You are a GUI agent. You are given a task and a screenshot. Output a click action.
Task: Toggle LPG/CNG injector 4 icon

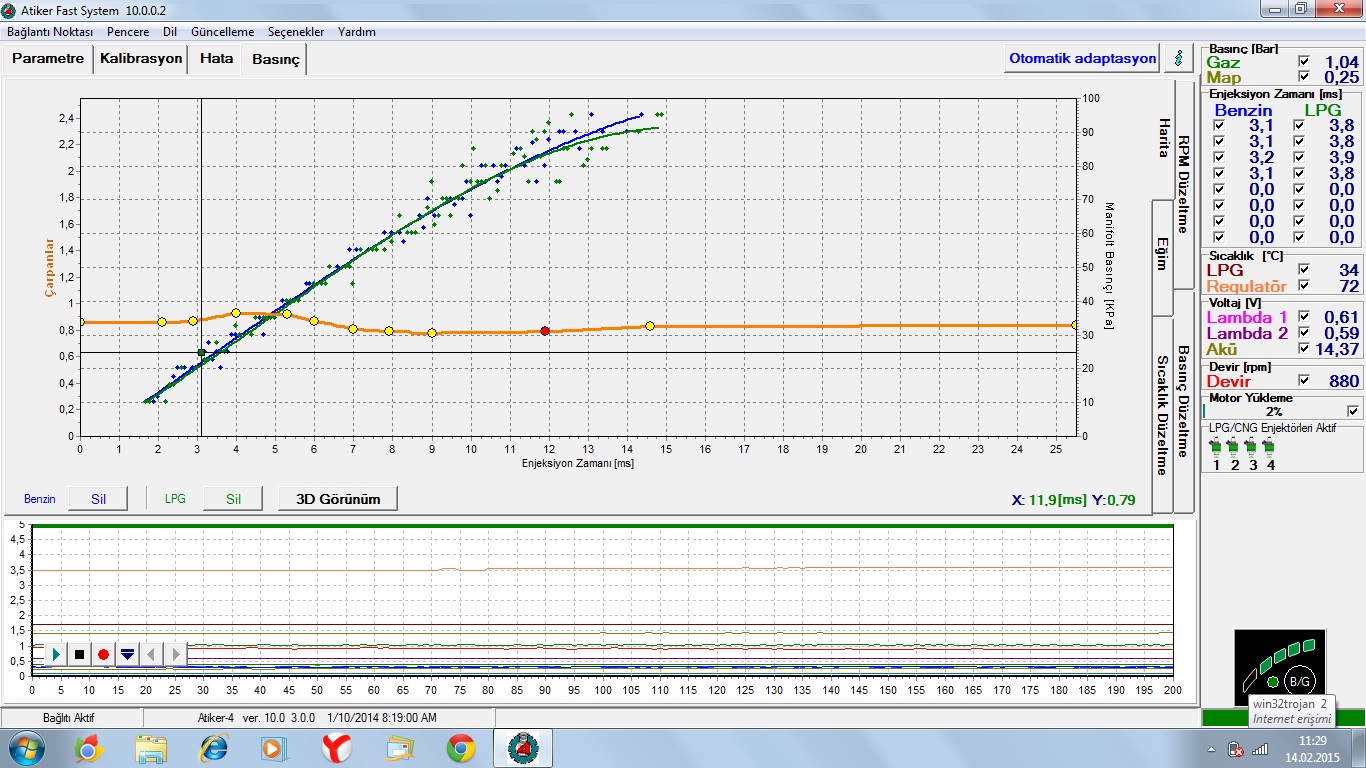(x=1270, y=446)
